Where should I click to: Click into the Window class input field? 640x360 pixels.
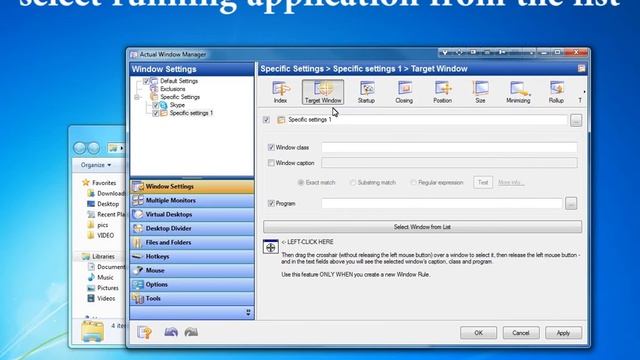pyautogui.click(x=449, y=147)
